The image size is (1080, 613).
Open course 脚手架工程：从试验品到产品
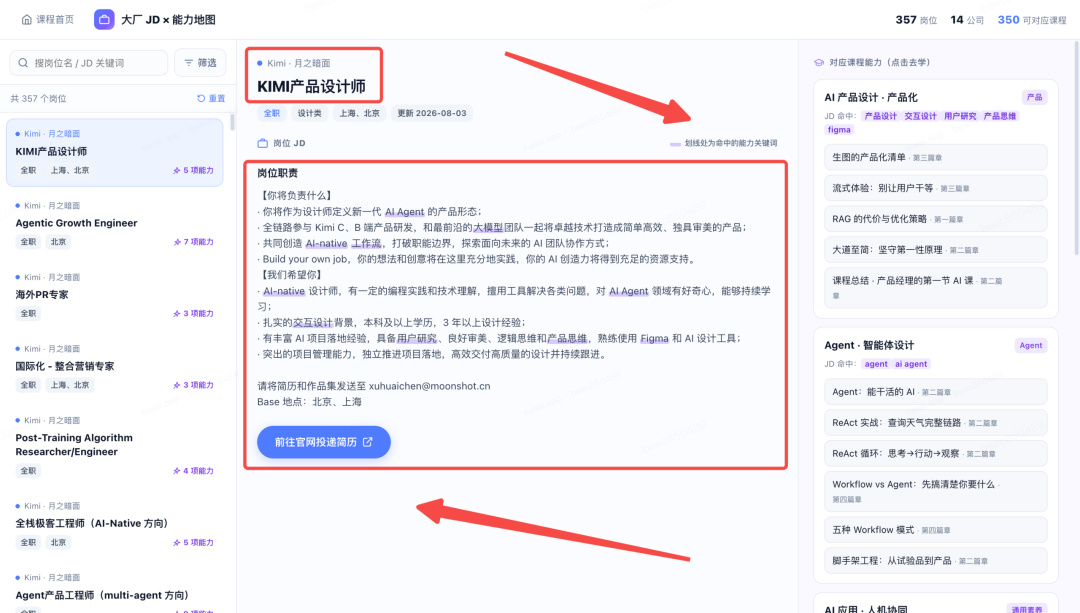click(x=935, y=561)
